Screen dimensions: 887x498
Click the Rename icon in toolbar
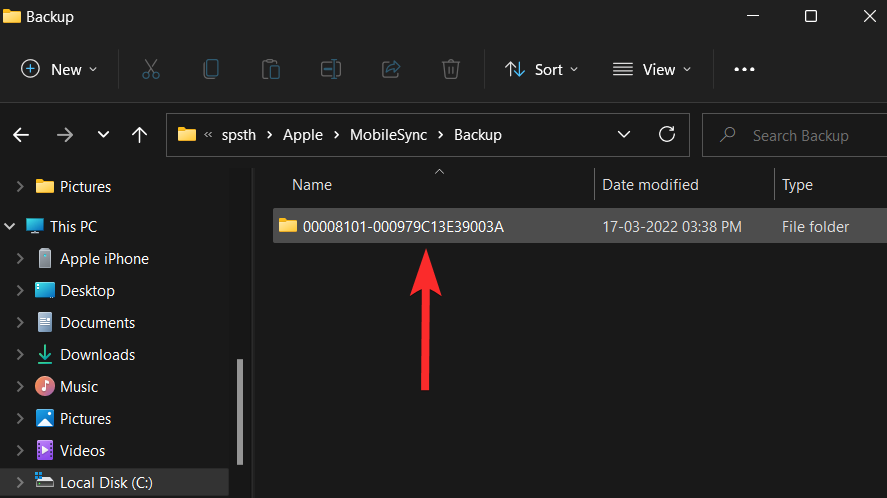coord(331,69)
